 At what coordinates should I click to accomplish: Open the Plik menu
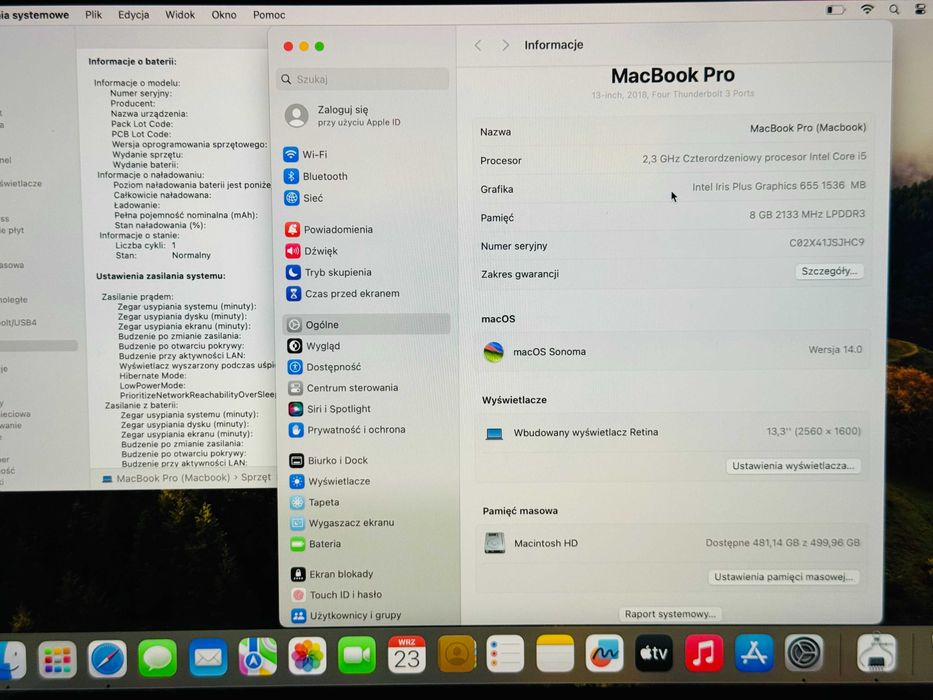(x=93, y=15)
